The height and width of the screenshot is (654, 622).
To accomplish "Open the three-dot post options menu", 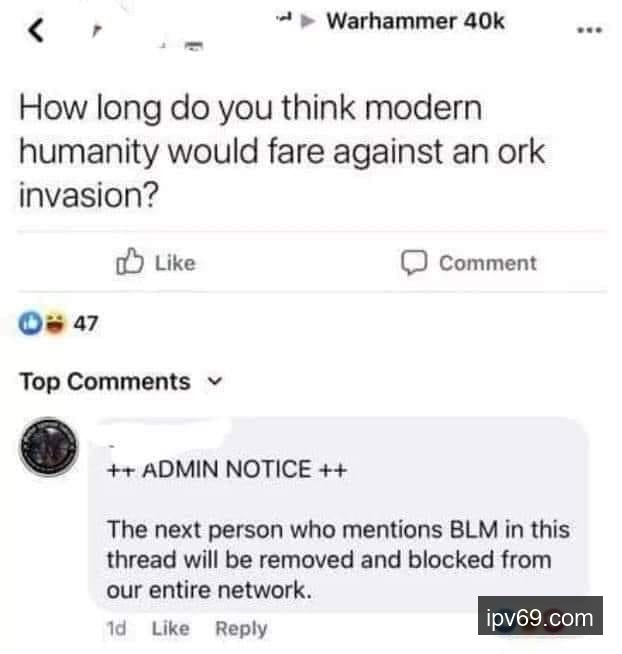I will pyautogui.click(x=589, y=30).
